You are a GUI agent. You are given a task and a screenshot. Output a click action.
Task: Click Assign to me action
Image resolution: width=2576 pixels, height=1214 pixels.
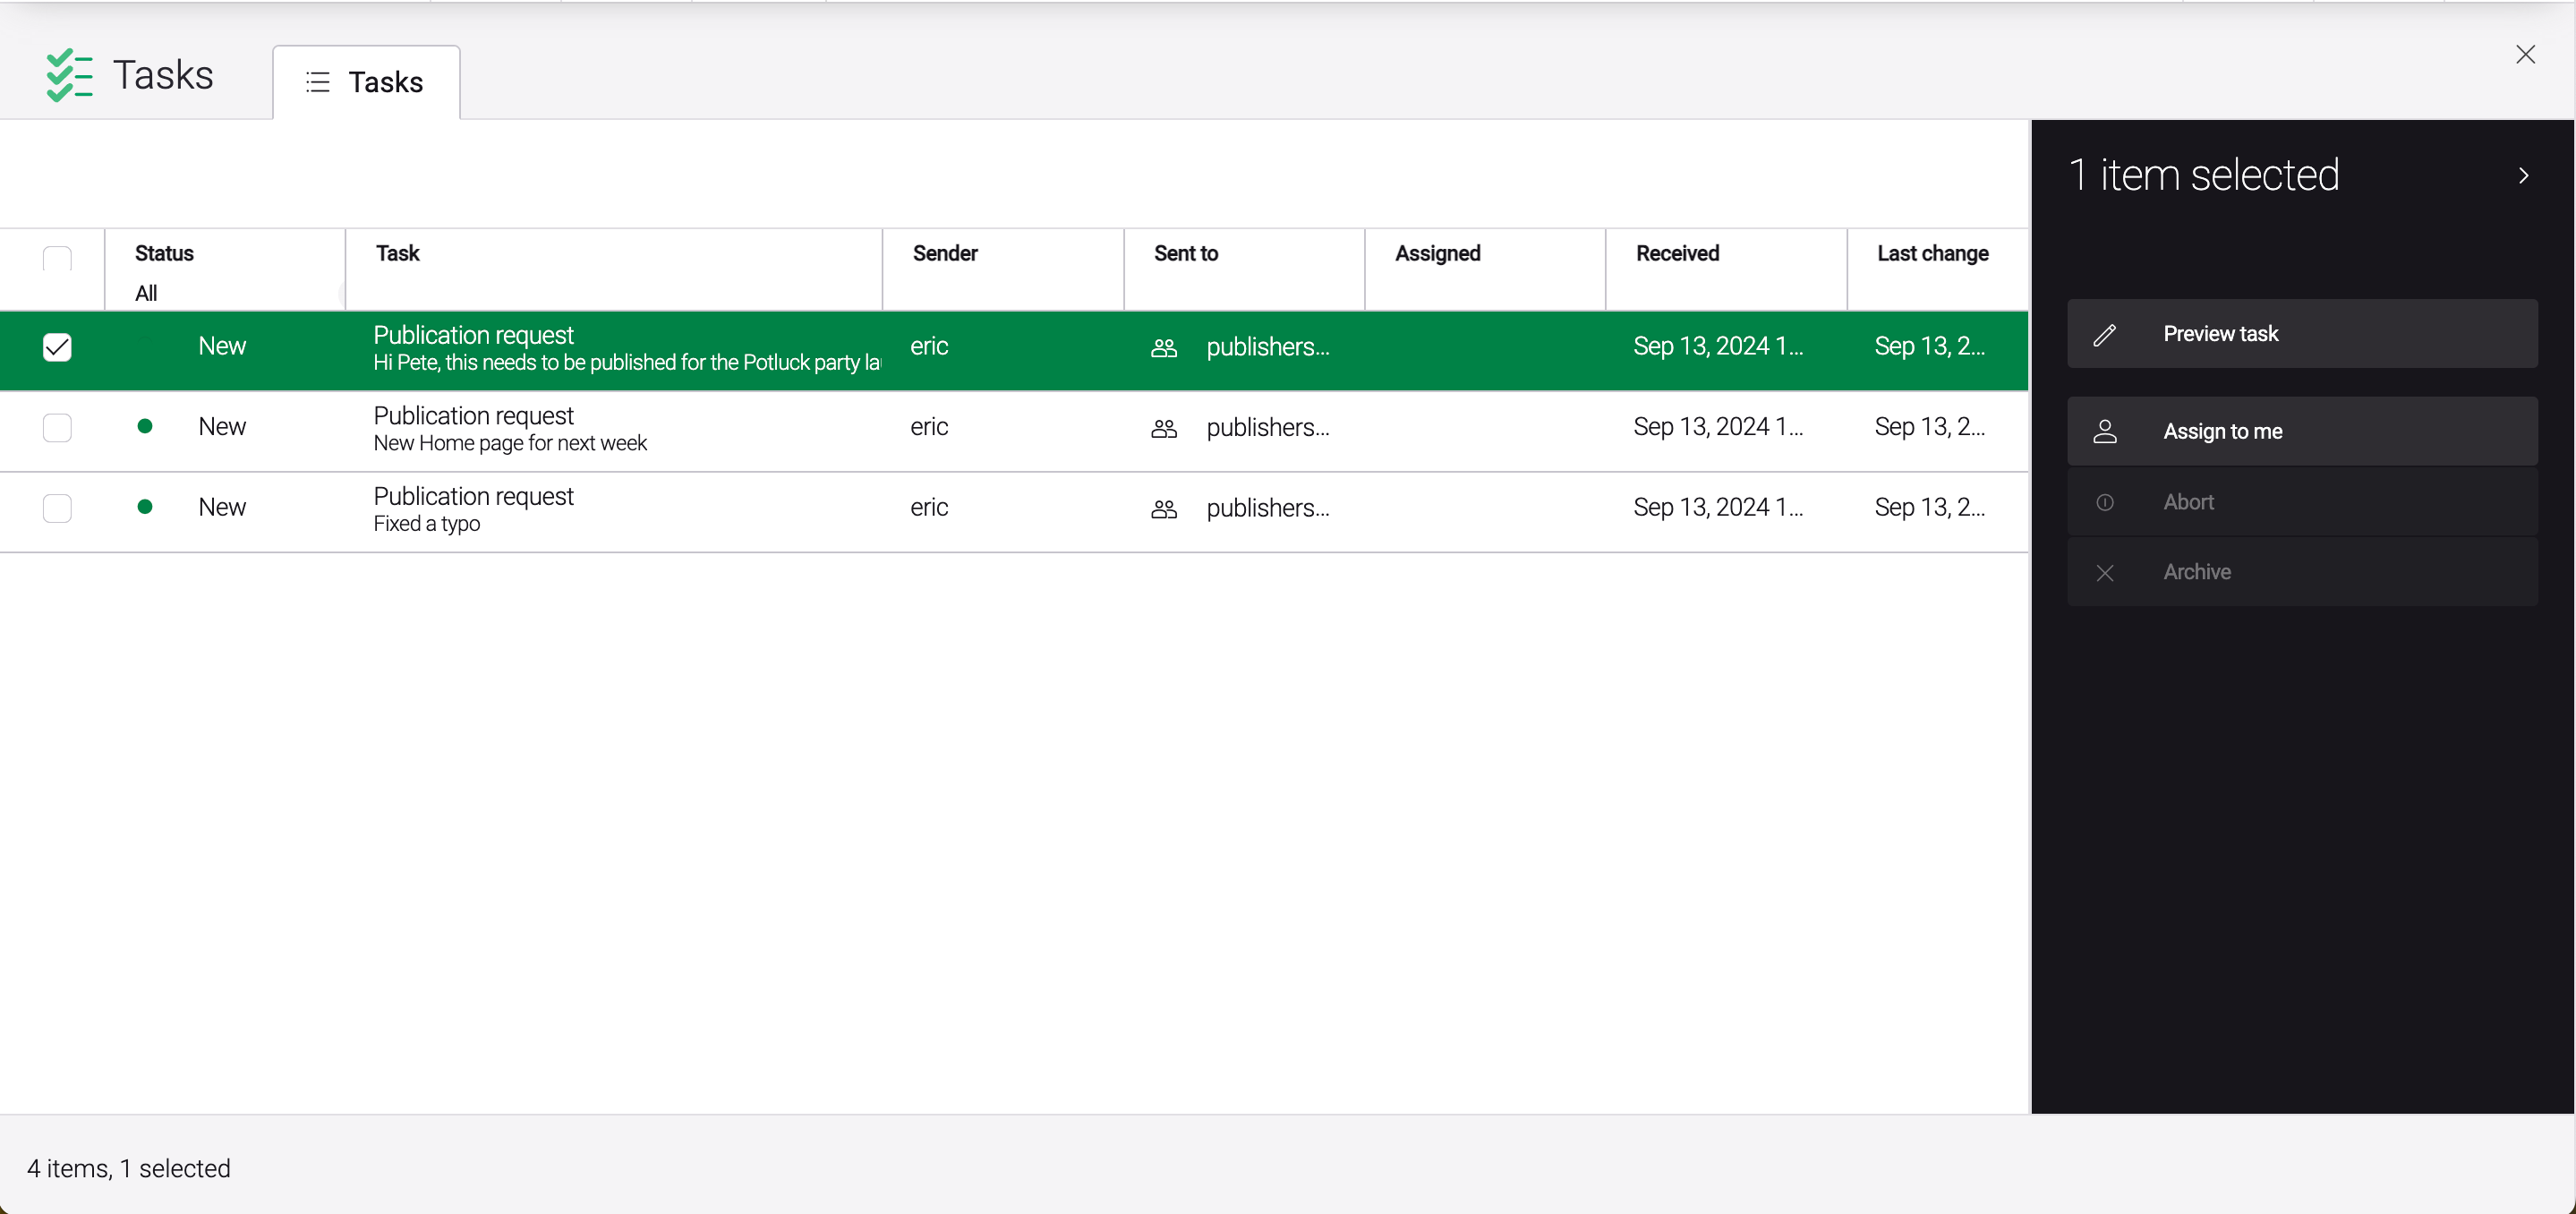(x=2302, y=431)
